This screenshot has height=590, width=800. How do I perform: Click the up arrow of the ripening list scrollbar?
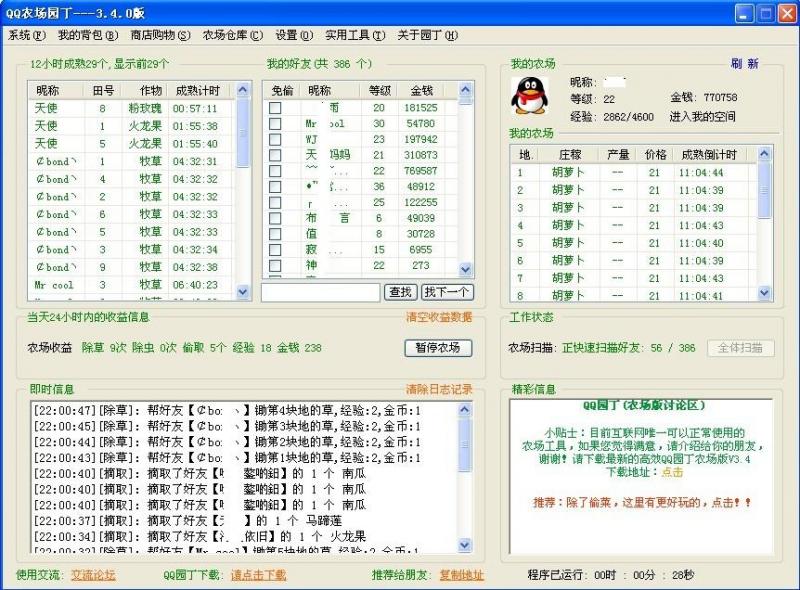point(243,90)
